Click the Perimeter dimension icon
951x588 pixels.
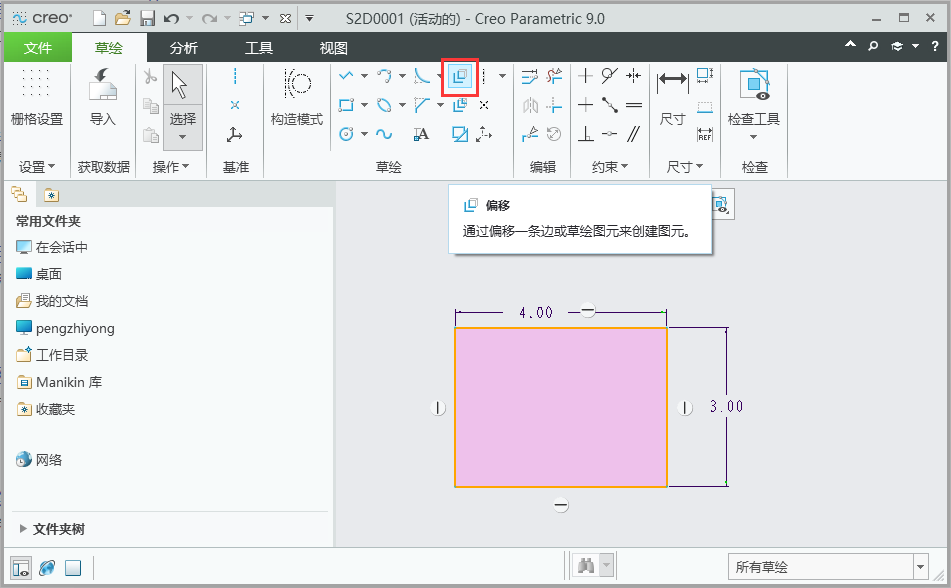click(x=705, y=76)
